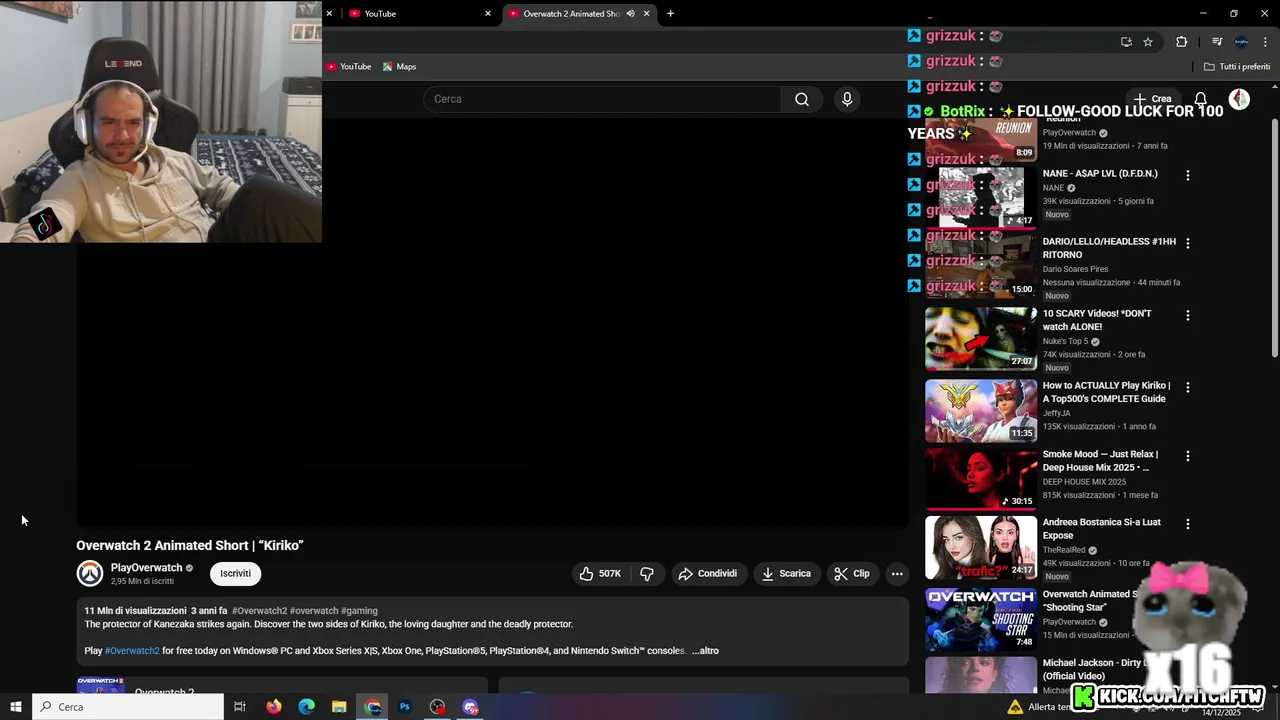1280x720 pixels.
Task: Open options menu for NANE A$AP LVL video
Action: point(1187,175)
